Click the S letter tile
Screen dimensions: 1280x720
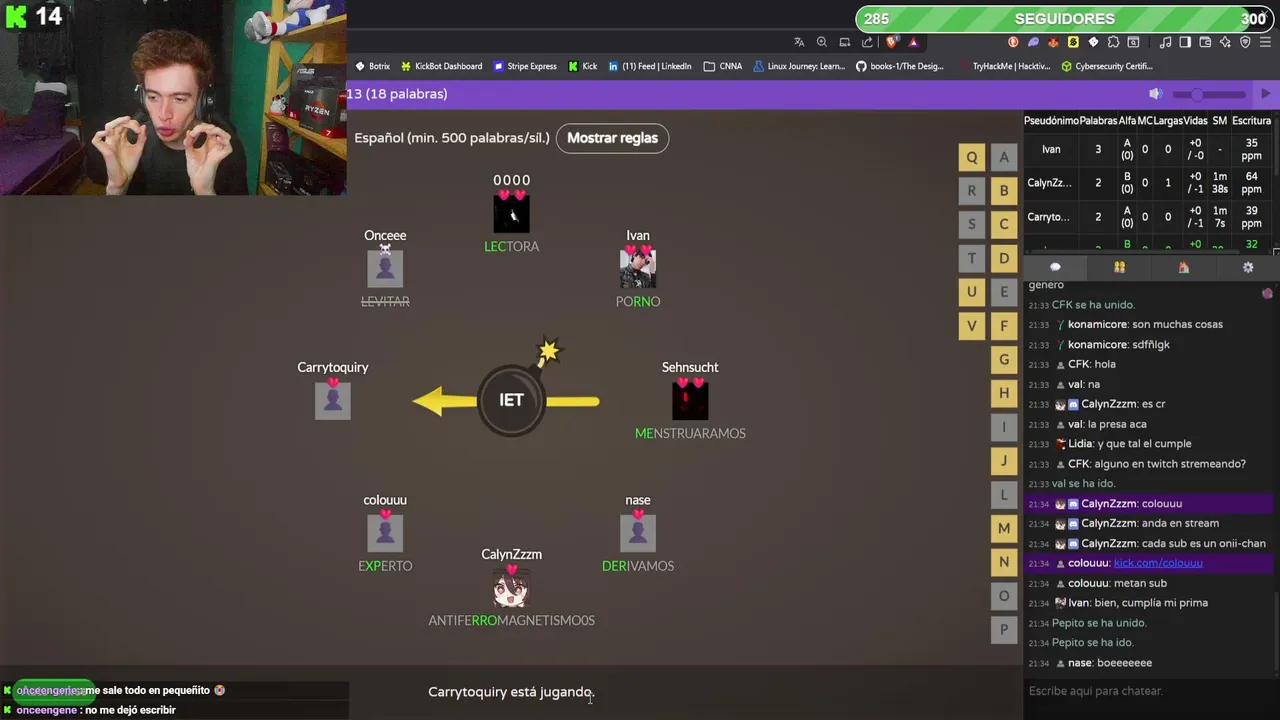971,224
